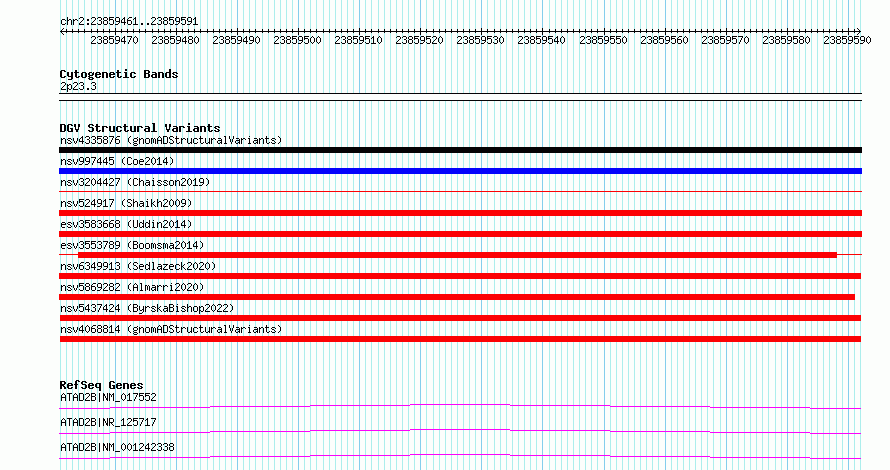Click ruler position 23859570
Viewport: 890px width, 470px height.
(x=725, y=40)
